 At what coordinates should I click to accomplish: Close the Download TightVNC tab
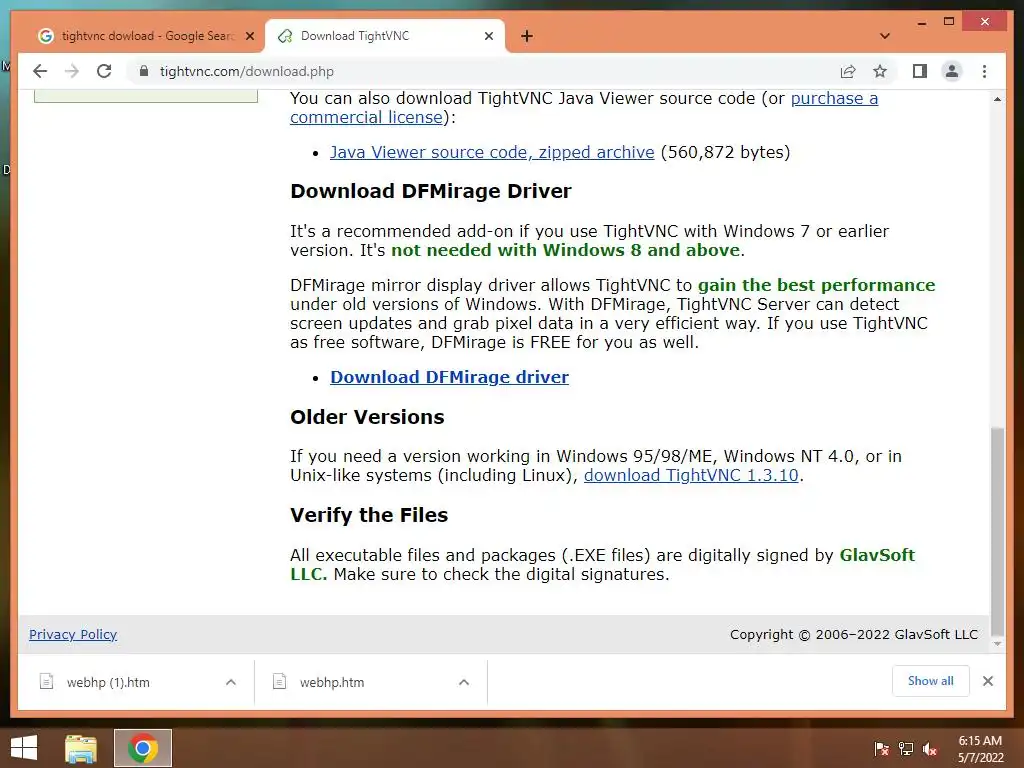coord(488,37)
